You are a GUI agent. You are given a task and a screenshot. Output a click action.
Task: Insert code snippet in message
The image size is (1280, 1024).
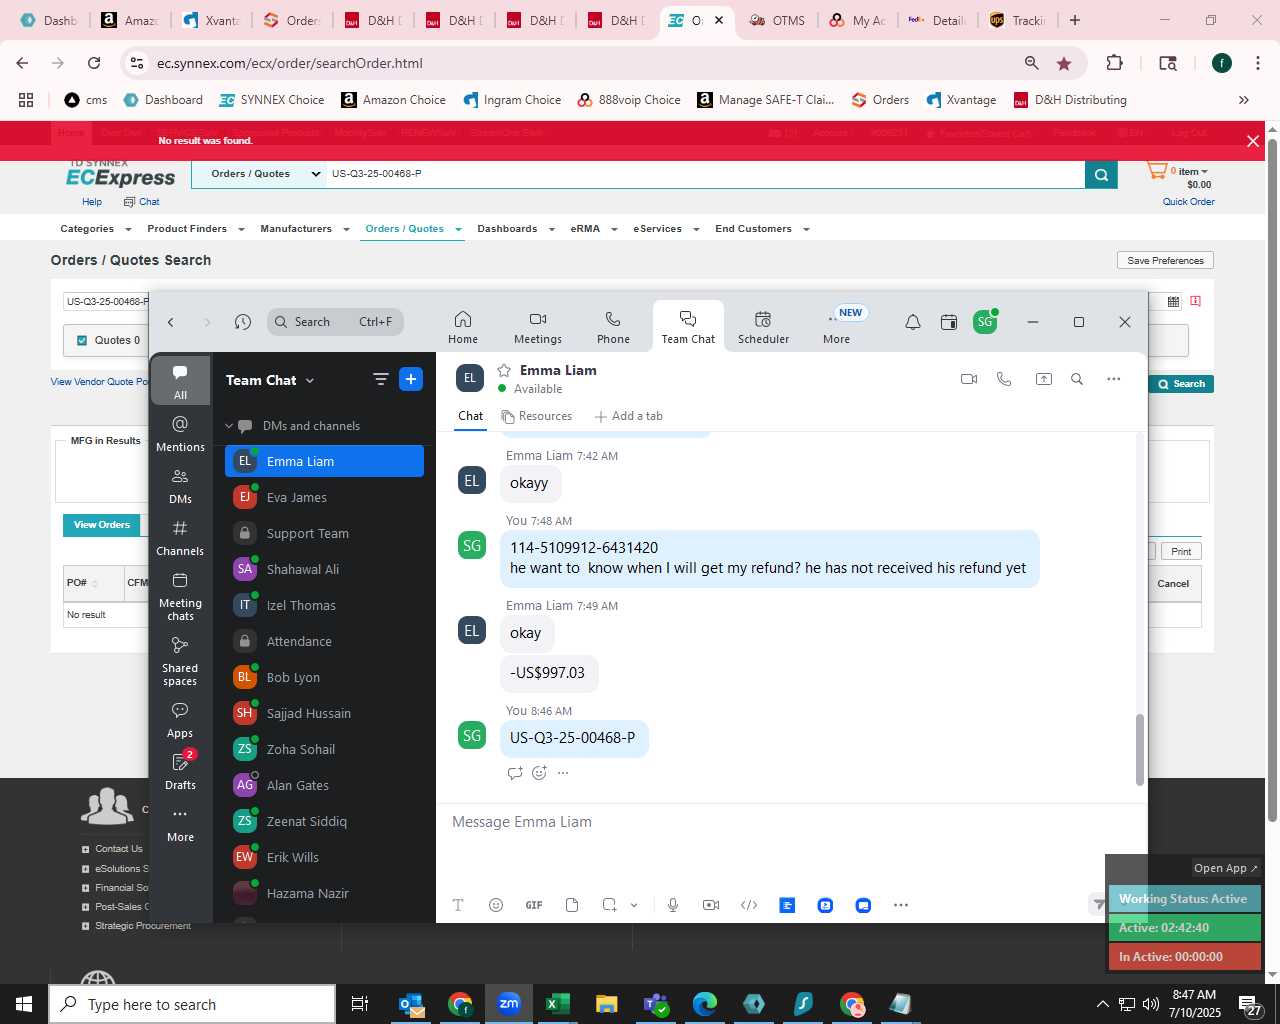tap(749, 905)
